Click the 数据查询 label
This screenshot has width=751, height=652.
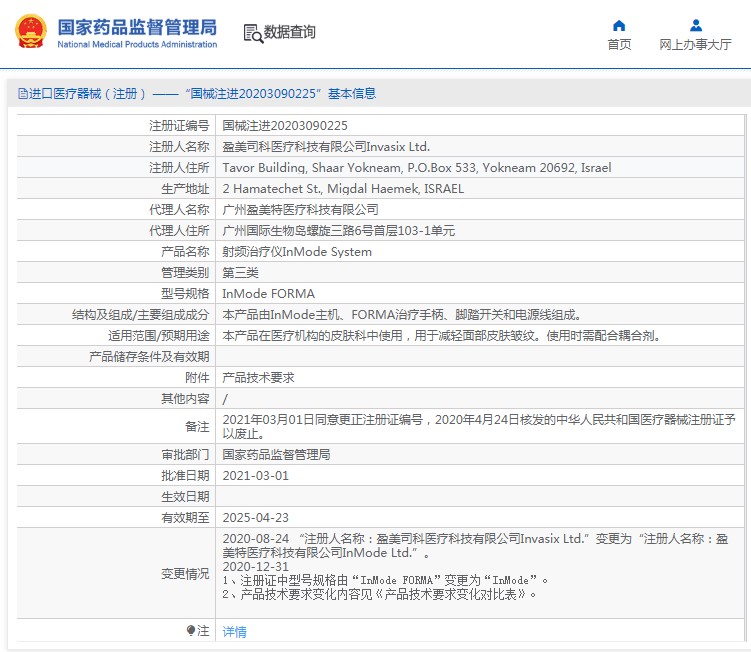[289, 32]
